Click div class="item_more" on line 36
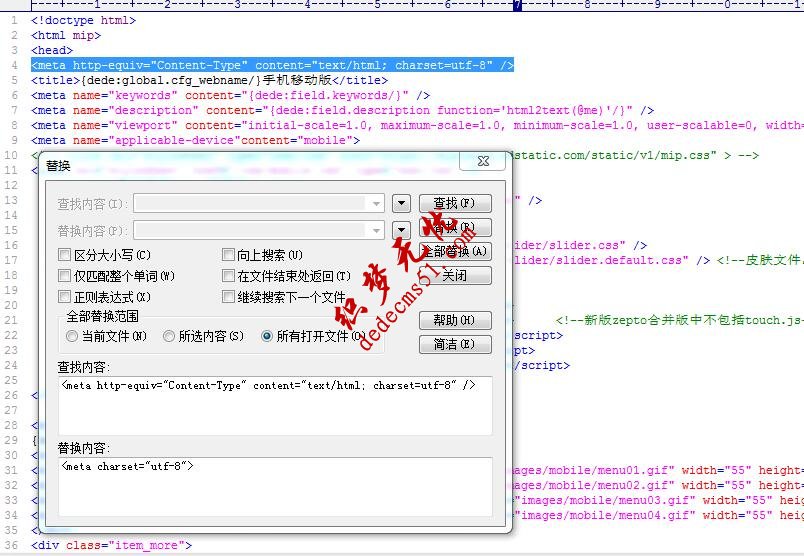Viewport: 804px width, 556px height. (x=111, y=545)
